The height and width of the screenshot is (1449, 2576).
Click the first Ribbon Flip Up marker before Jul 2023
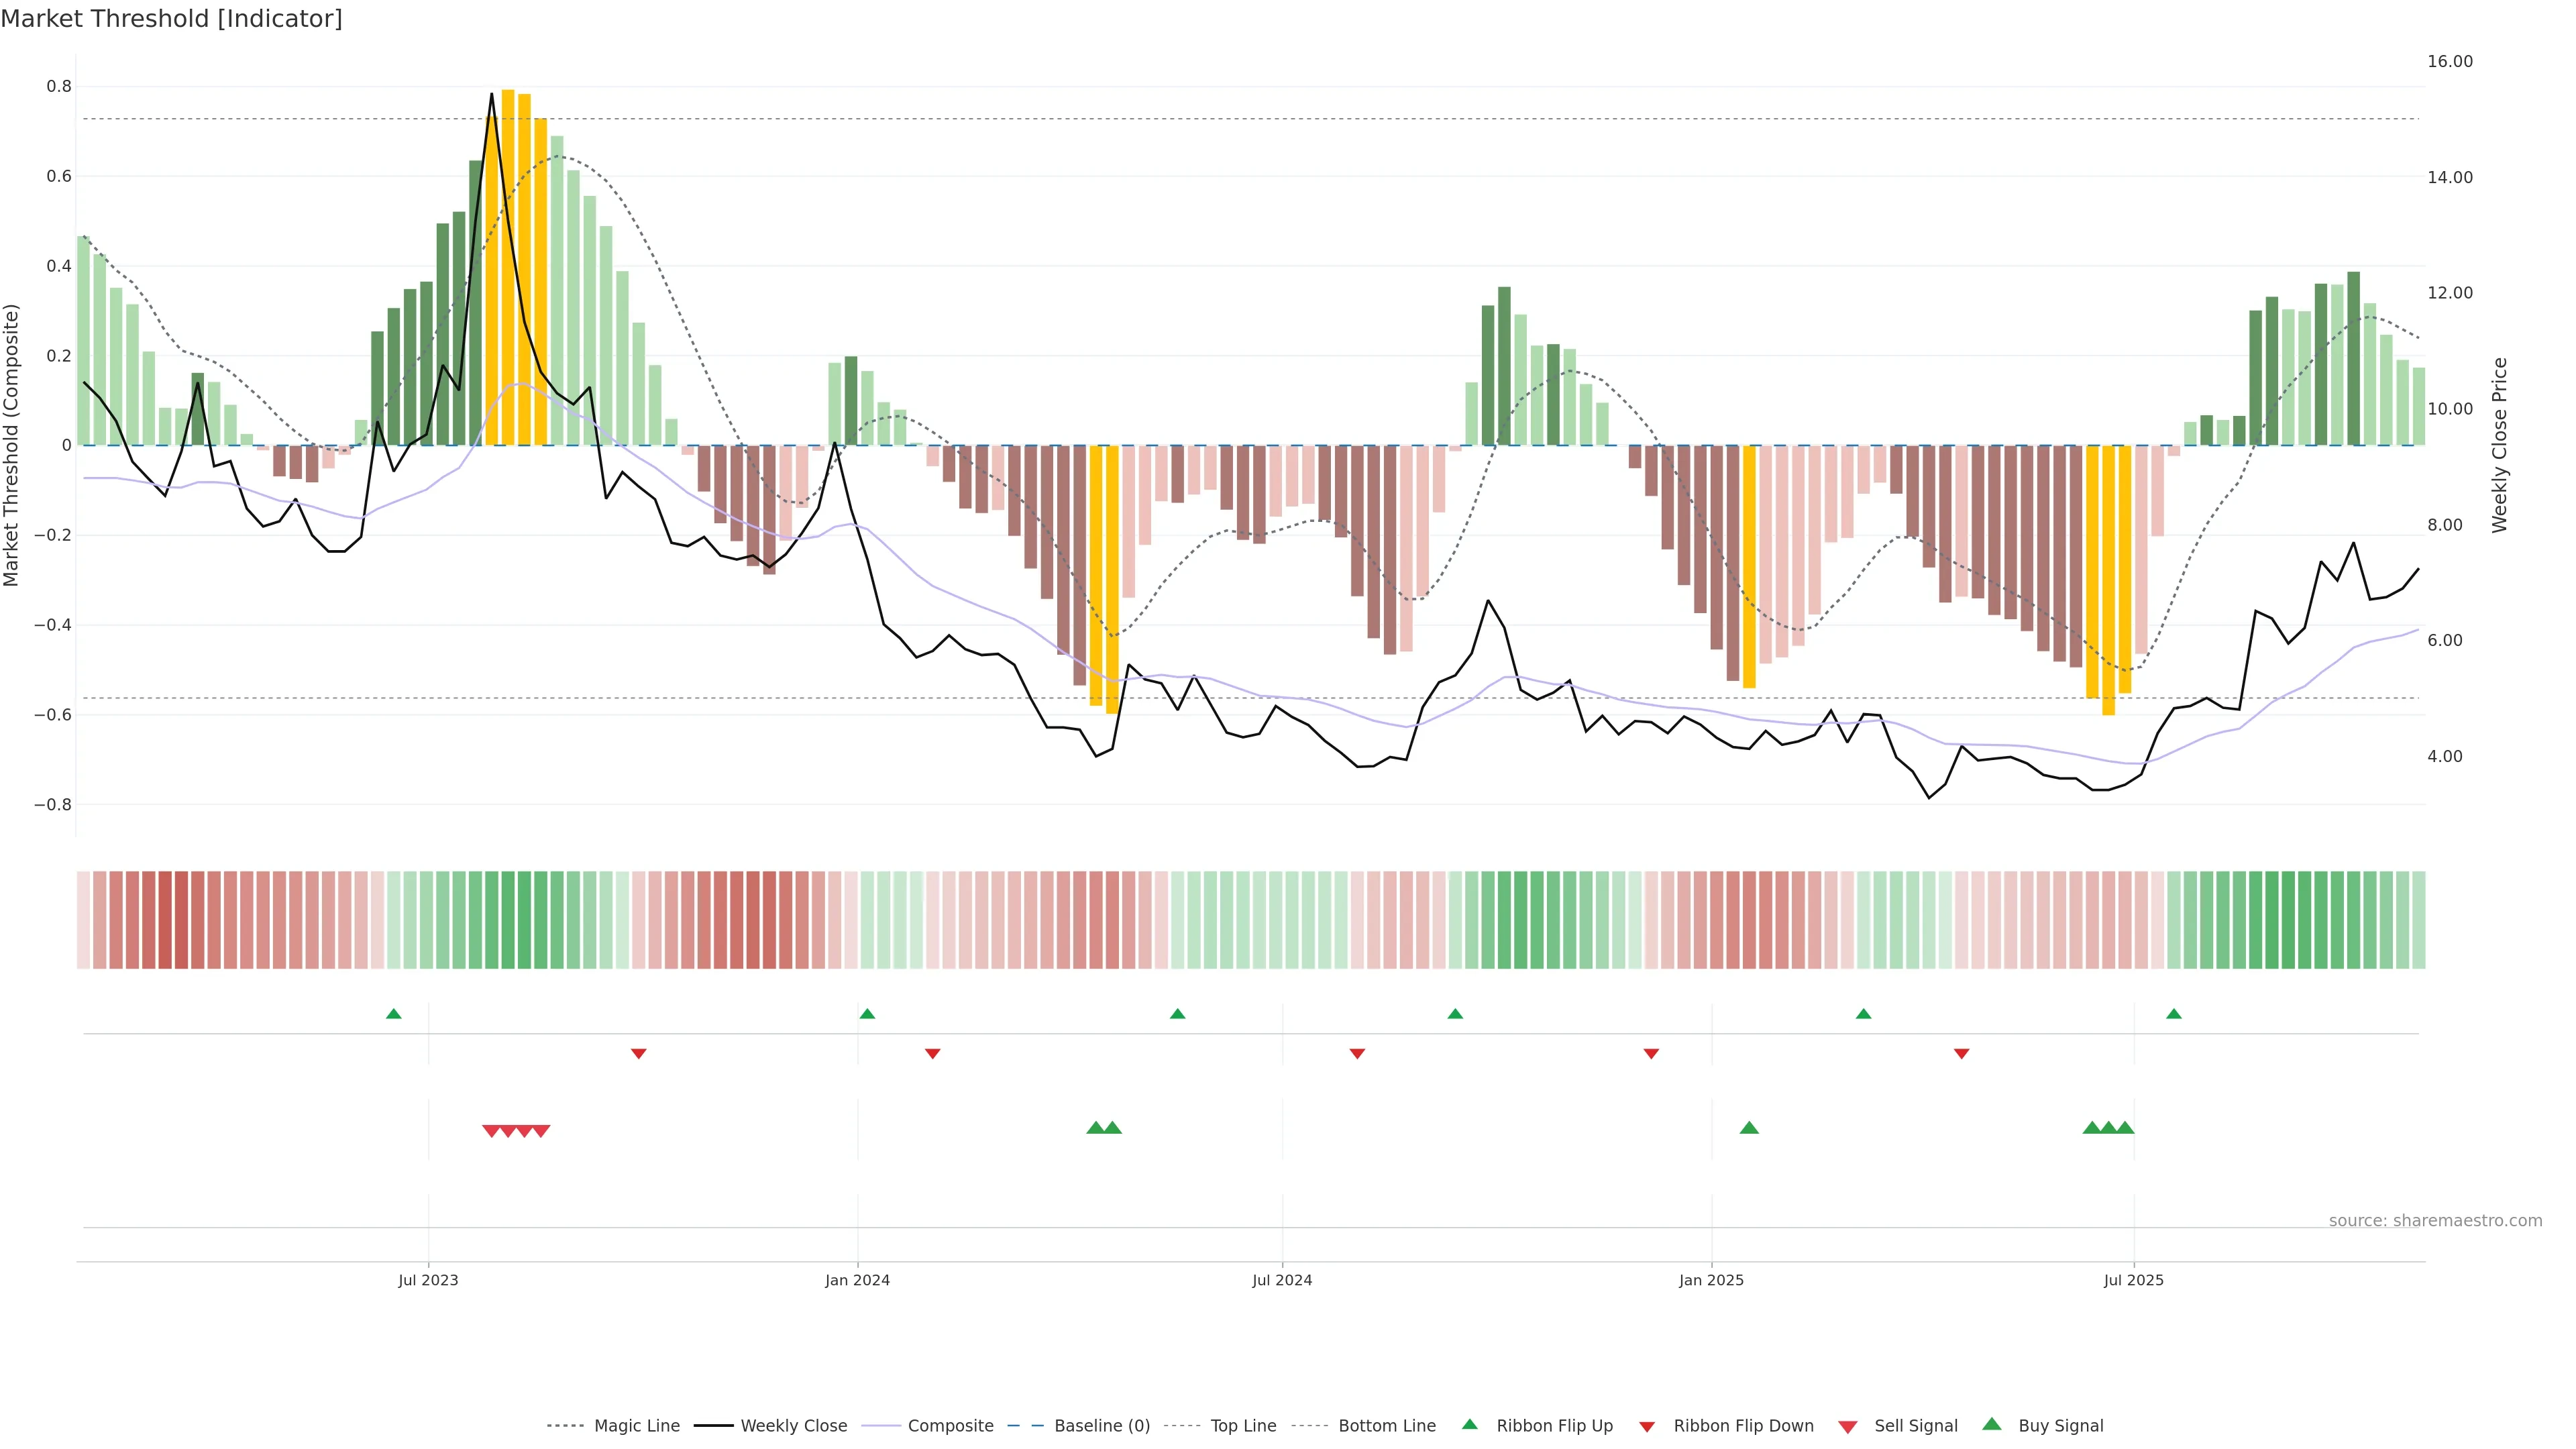click(394, 1014)
